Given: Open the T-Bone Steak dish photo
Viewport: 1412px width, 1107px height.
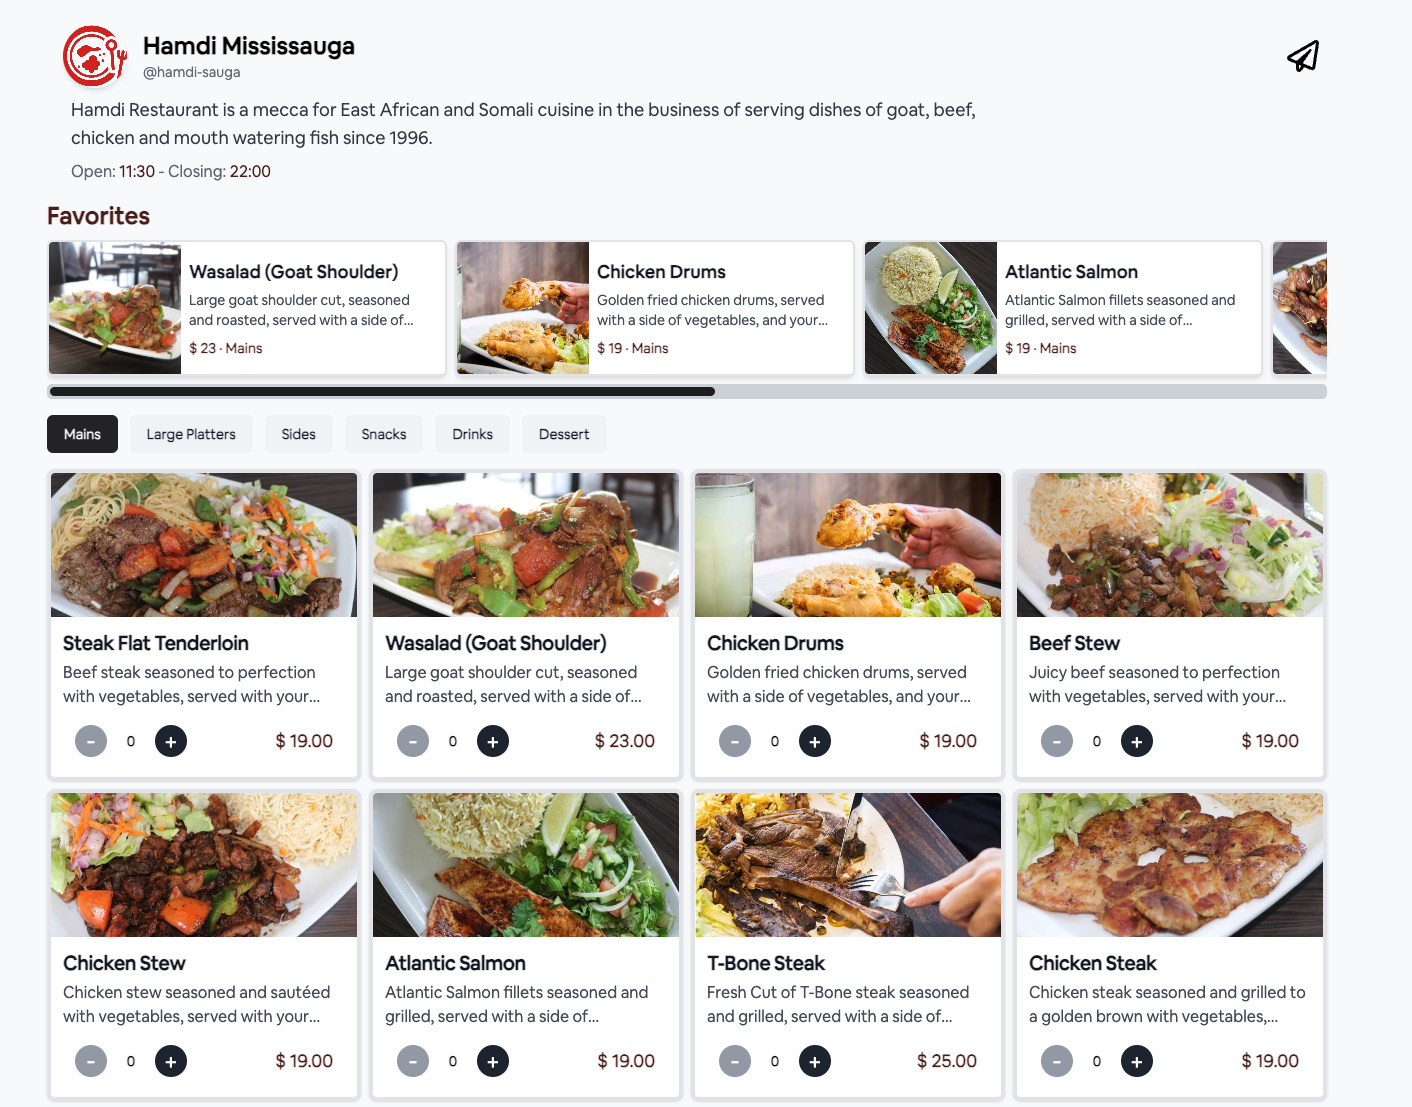Looking at the screenshot, I should point(848,865).
